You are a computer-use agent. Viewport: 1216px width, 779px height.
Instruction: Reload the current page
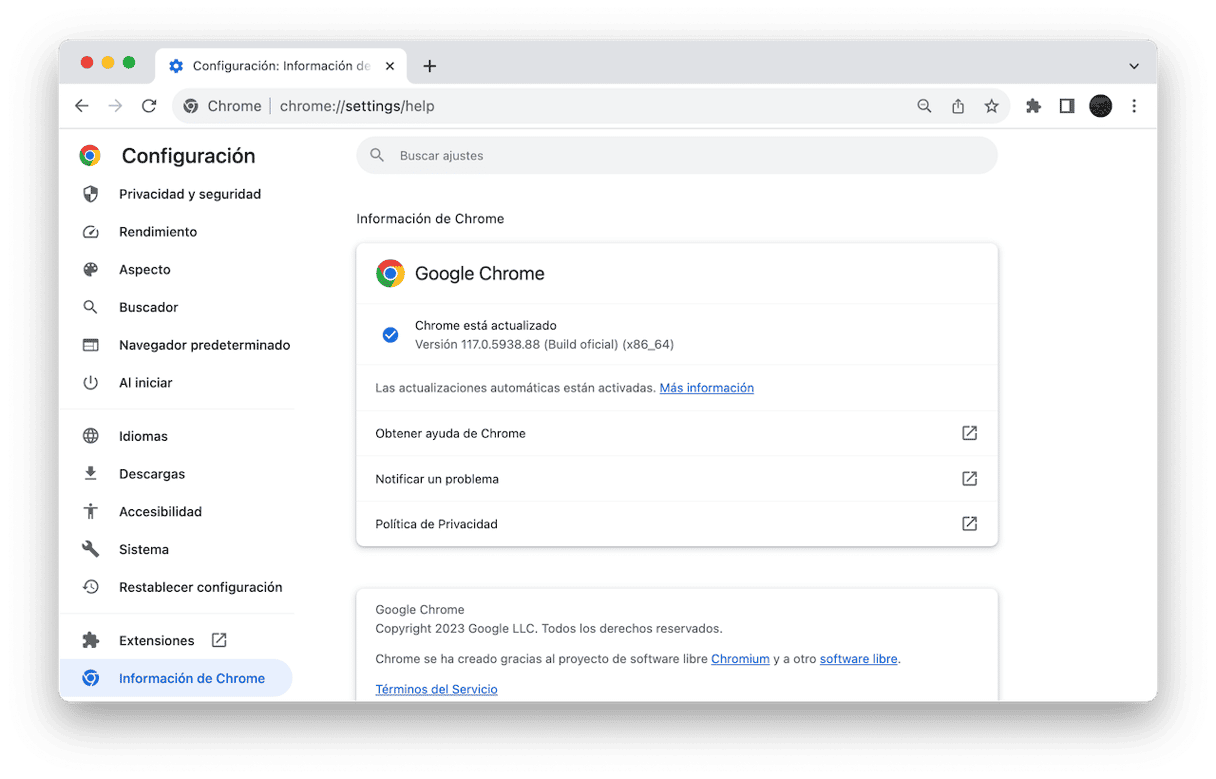pyautogui.click(x=149, y=106)
